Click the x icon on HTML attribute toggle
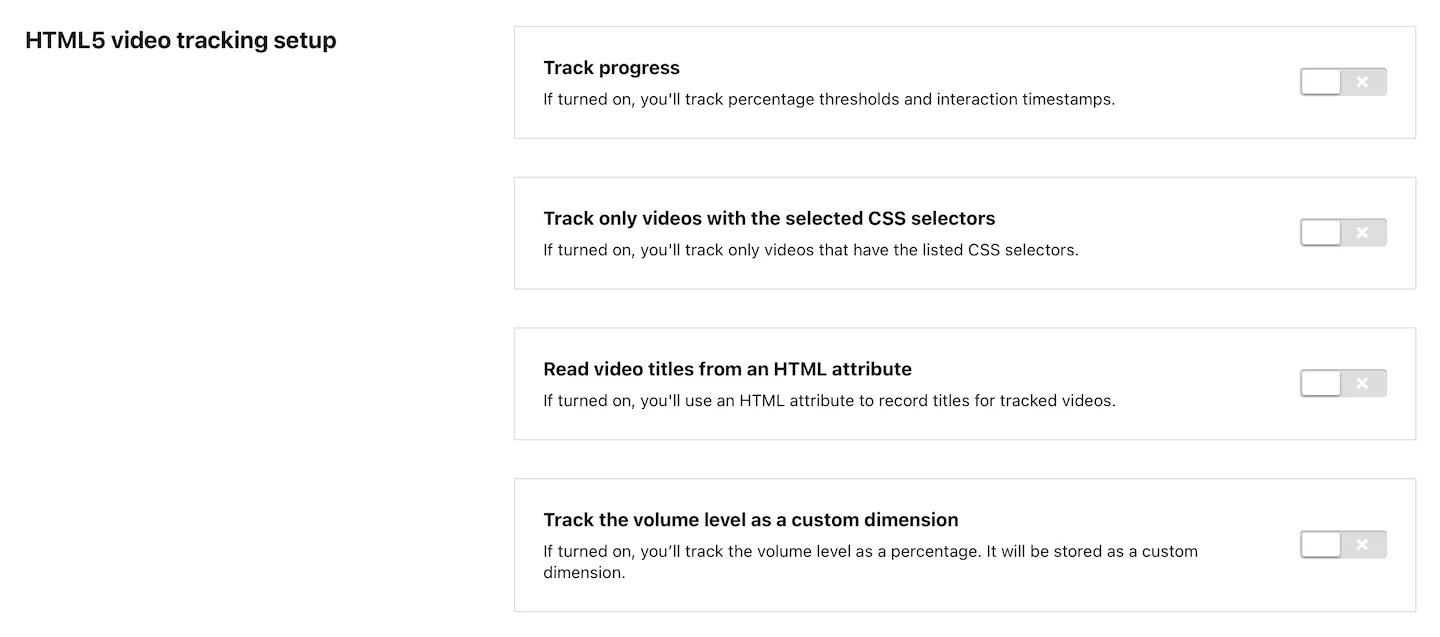 point(1362,383)
